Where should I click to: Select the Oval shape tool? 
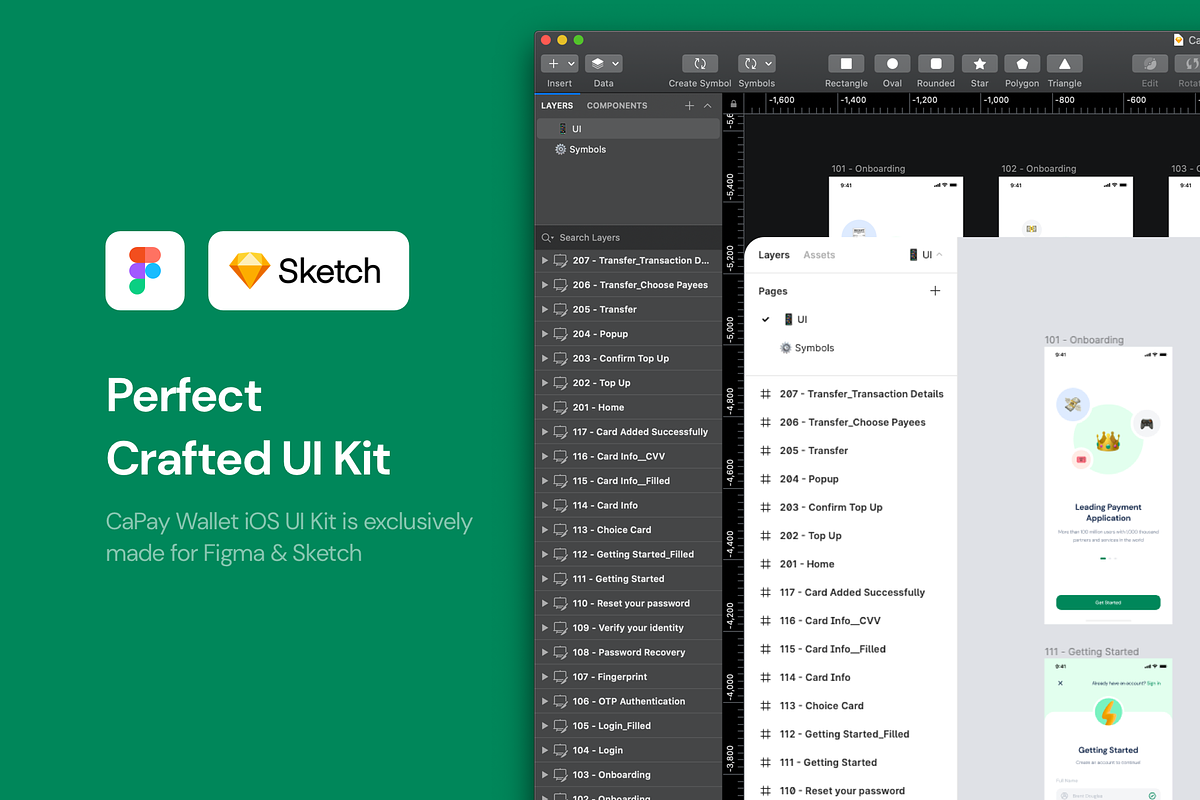(892, 63)
